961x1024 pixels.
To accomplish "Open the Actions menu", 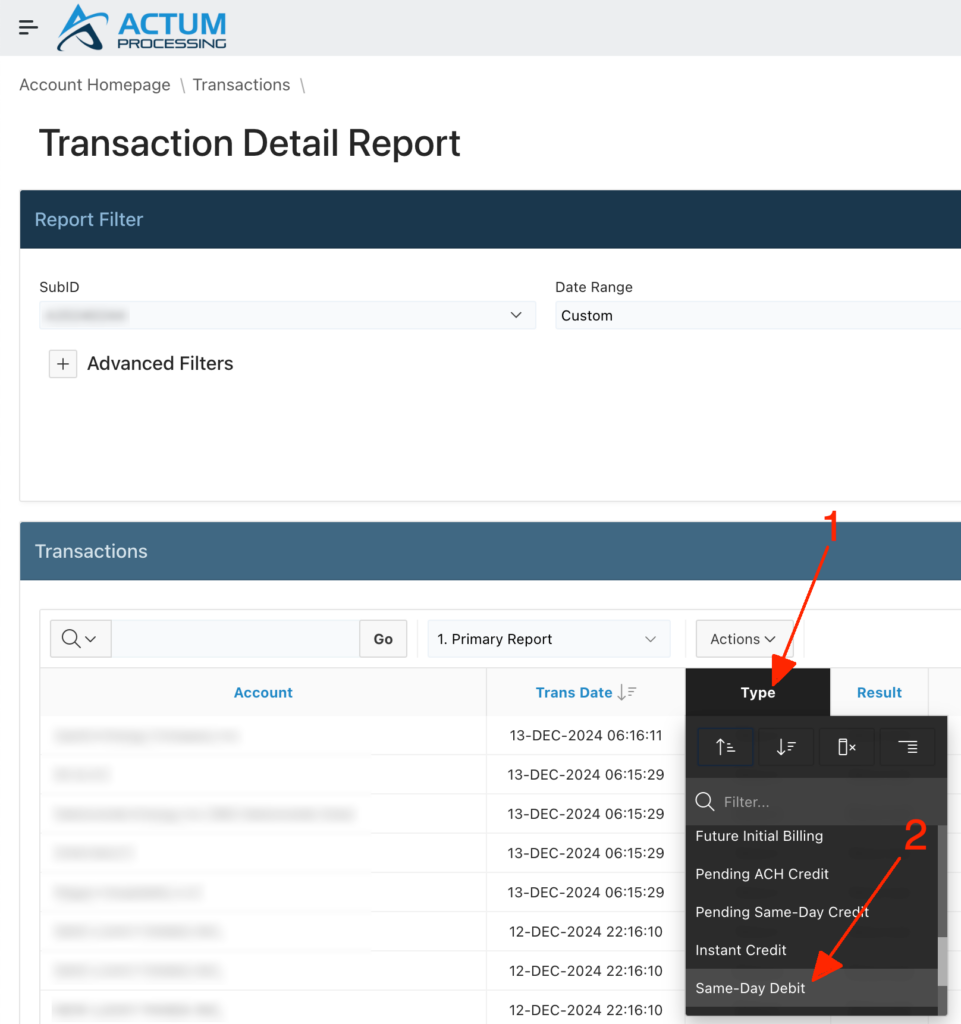I will (744, 638).
